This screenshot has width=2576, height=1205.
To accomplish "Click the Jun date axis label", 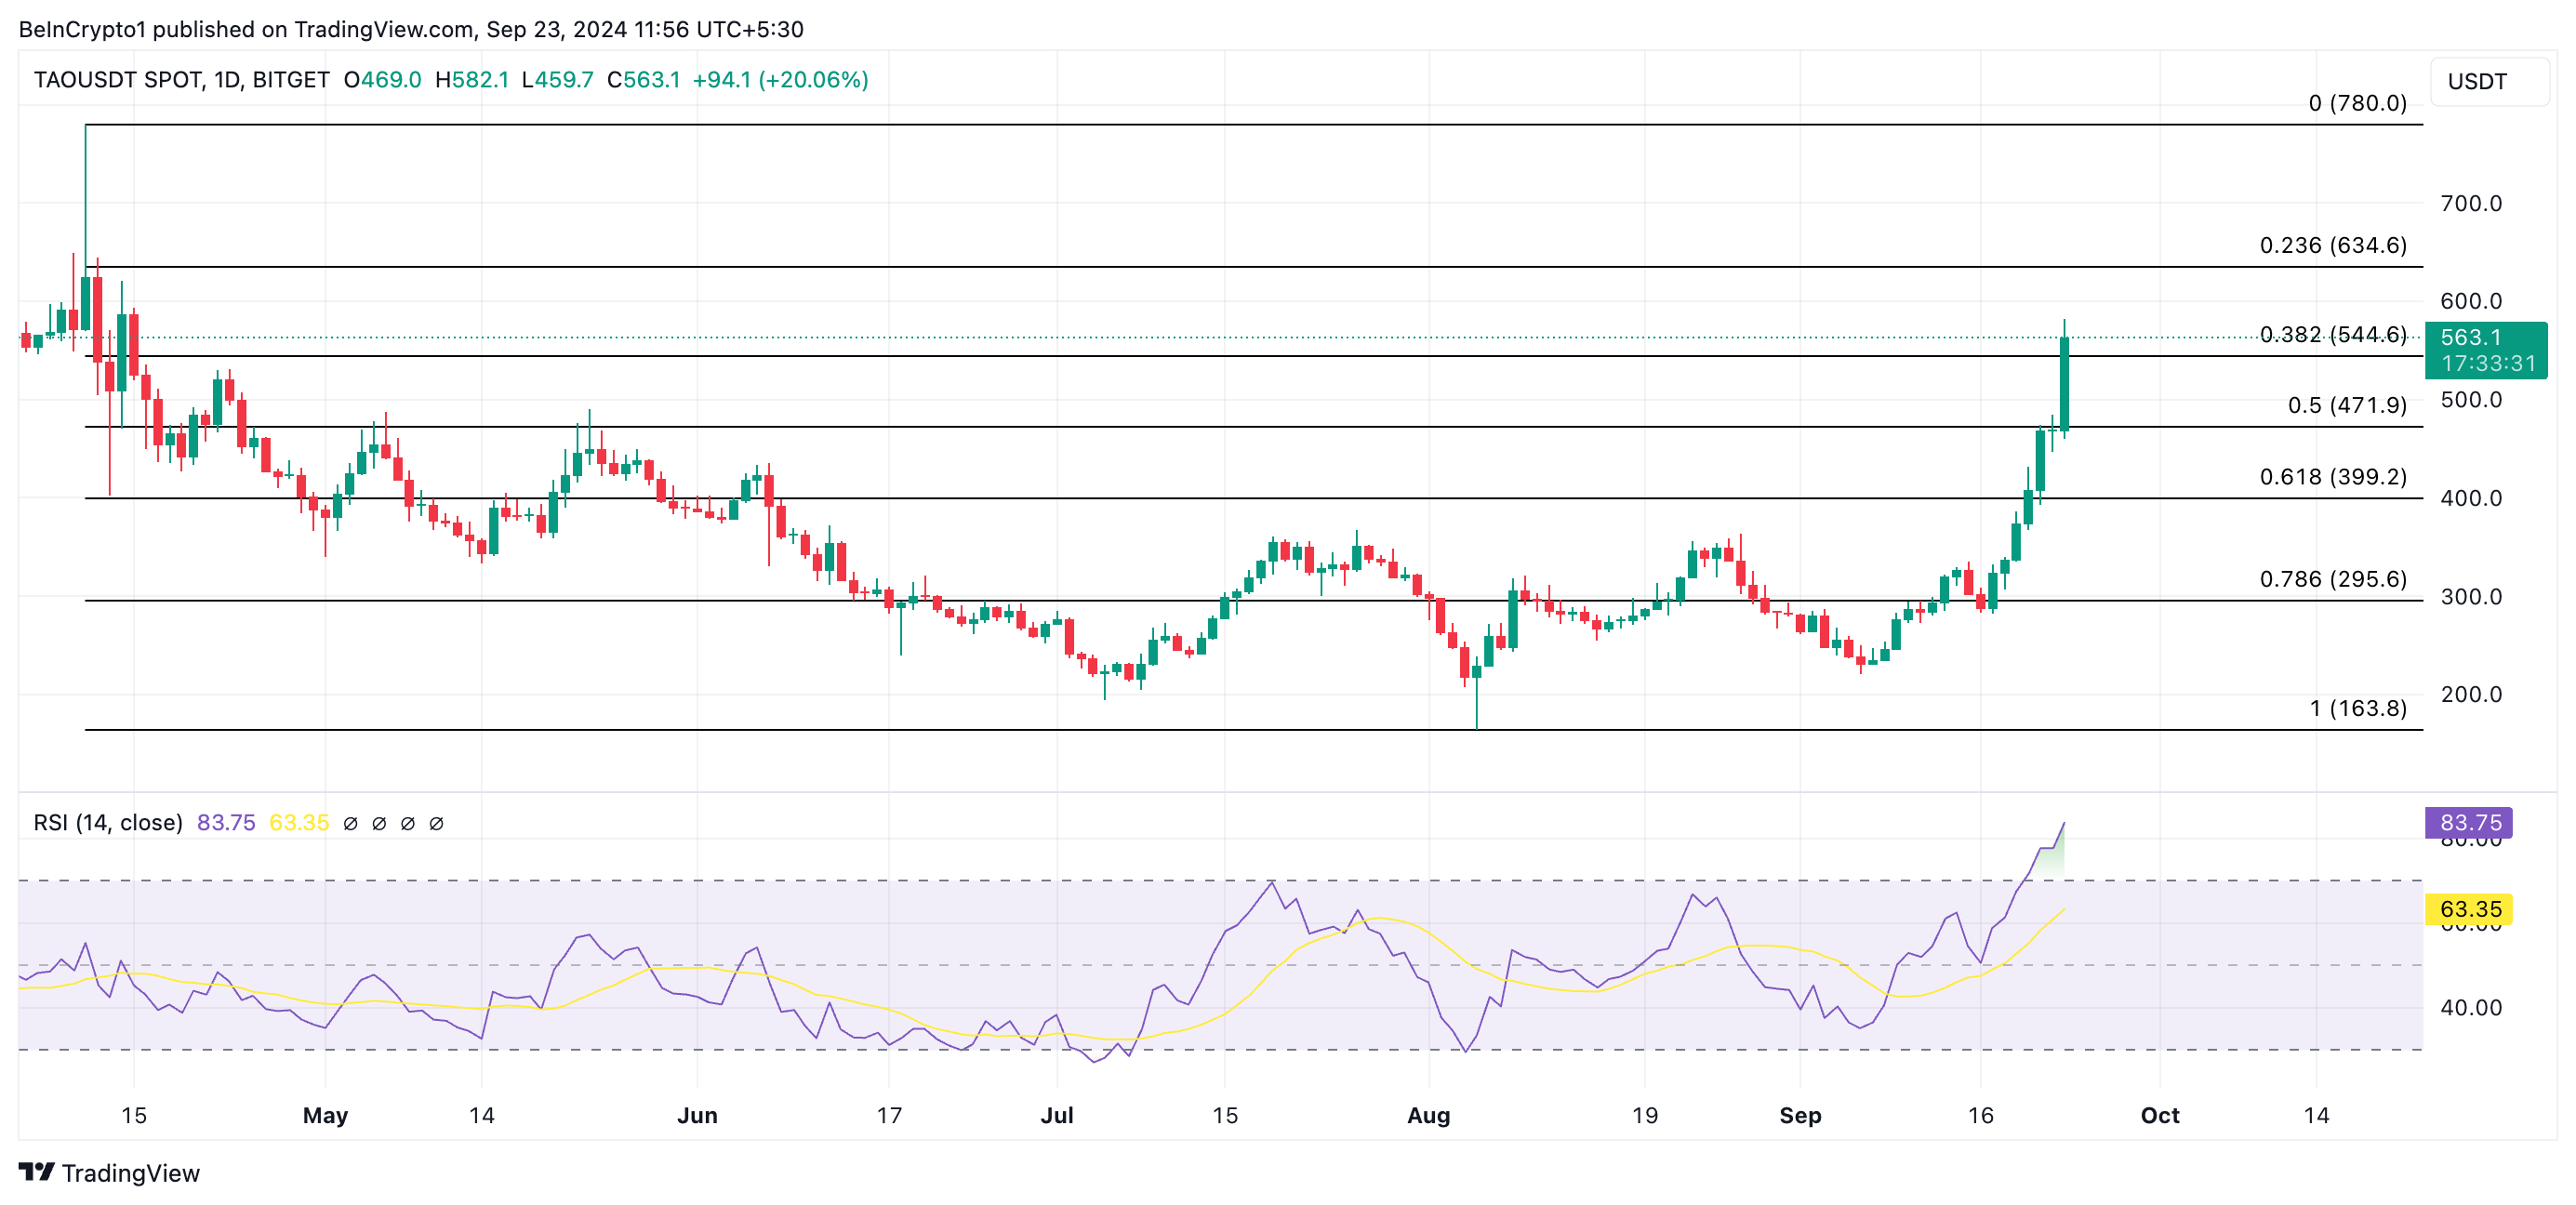I will 697,1115.
